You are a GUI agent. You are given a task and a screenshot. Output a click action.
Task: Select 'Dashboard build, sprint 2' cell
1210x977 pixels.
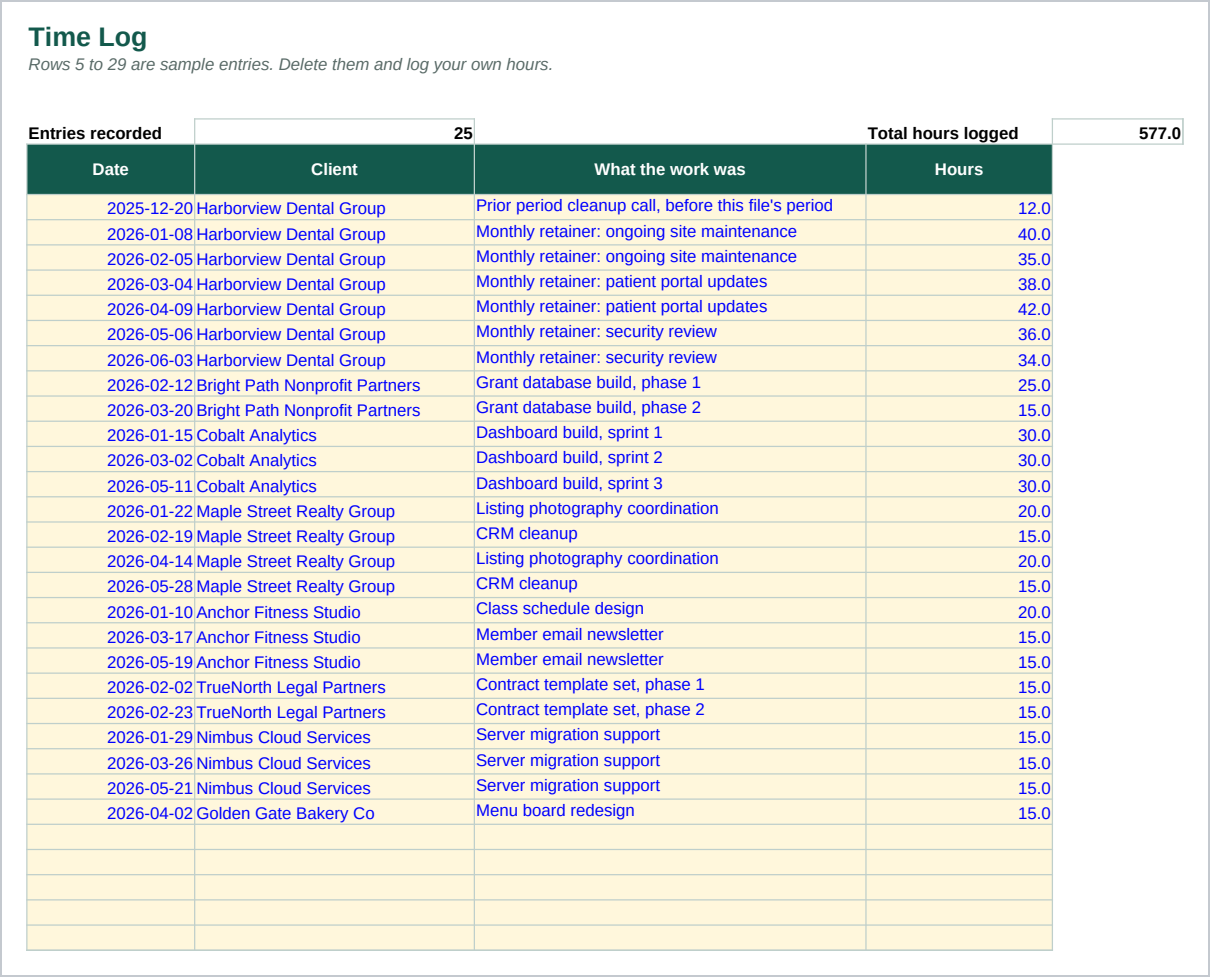pos(670,460)
